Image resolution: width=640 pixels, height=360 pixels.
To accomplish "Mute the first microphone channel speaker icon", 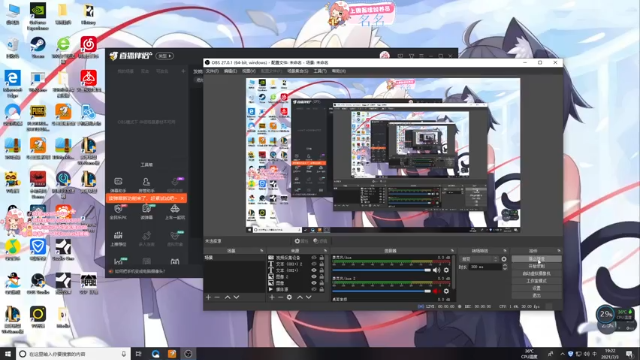I will coord(436,270).
